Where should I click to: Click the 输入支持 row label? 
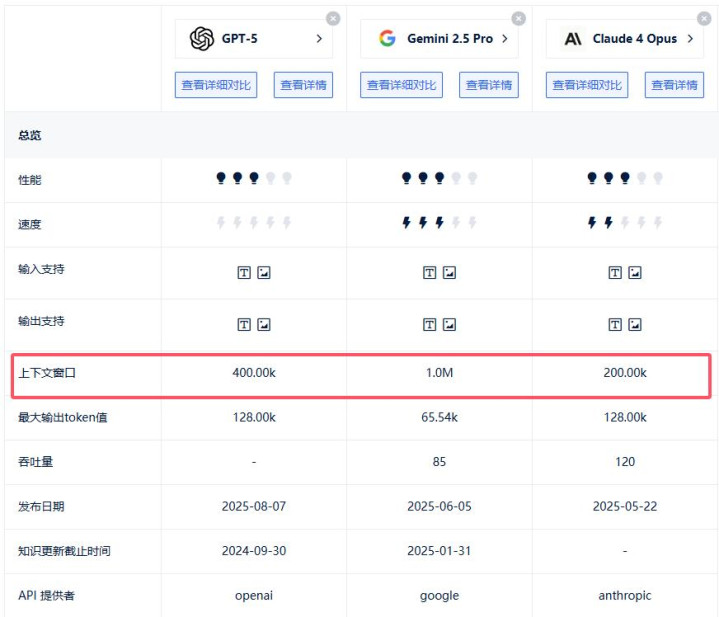[41, 269]
